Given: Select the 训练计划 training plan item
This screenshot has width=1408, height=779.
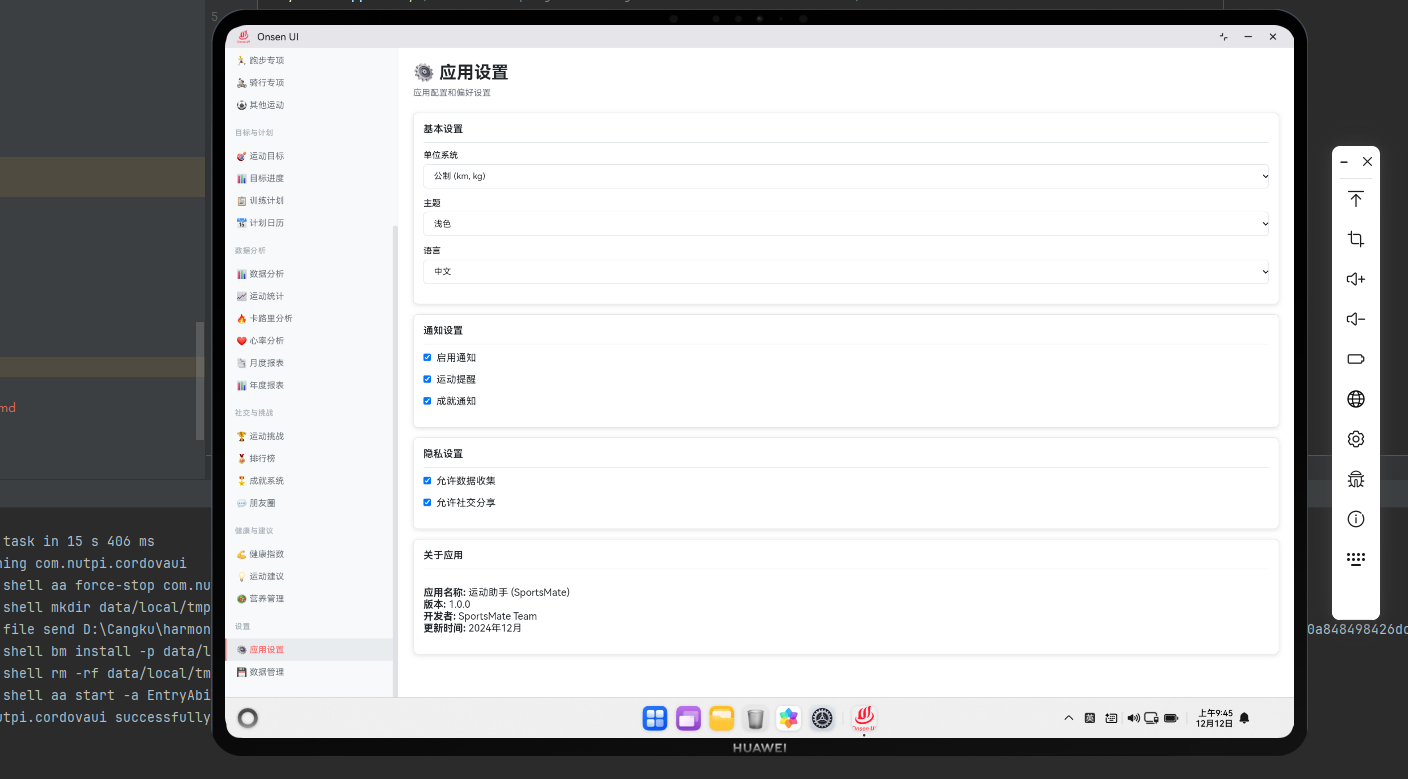Looking at the screenshot, I should click(x=263, y=200).
